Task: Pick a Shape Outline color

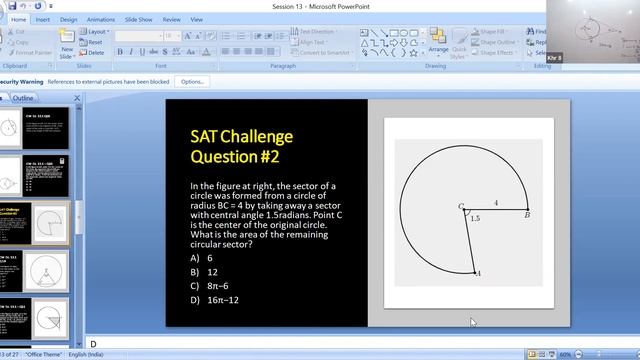Action: [x=494, y=42]
